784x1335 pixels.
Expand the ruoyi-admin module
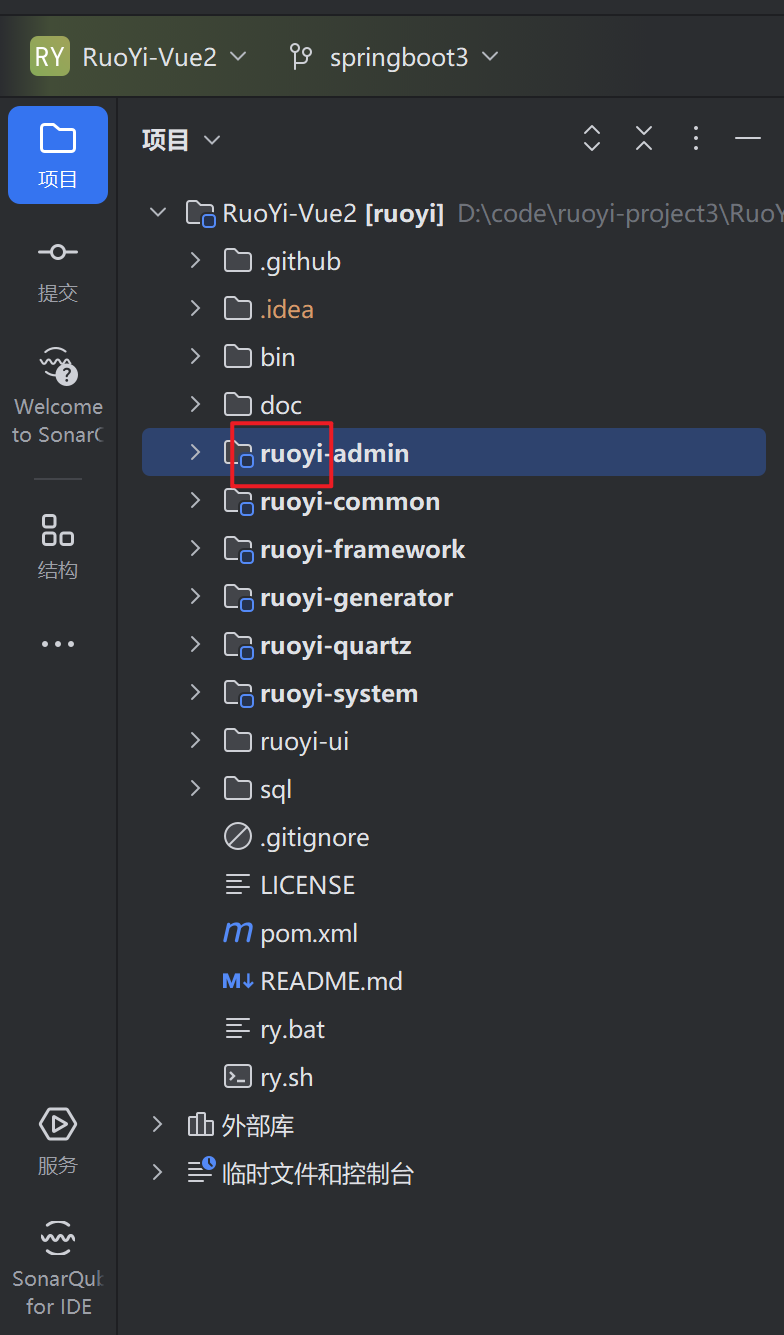click(x=195, y=453)
